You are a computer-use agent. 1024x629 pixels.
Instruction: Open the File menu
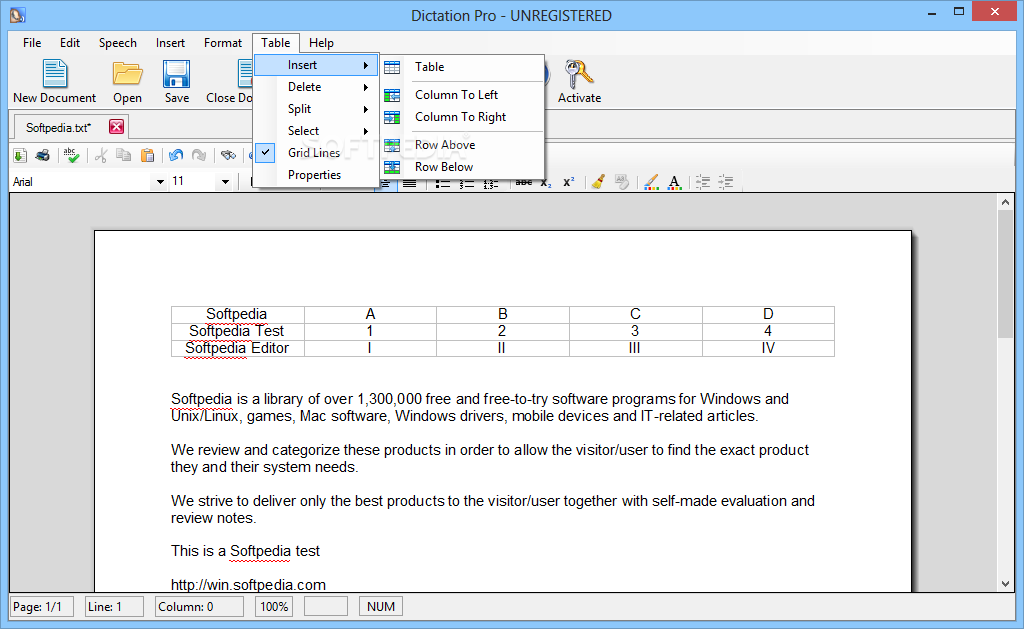pyautogui.click(x=32, y=43)
